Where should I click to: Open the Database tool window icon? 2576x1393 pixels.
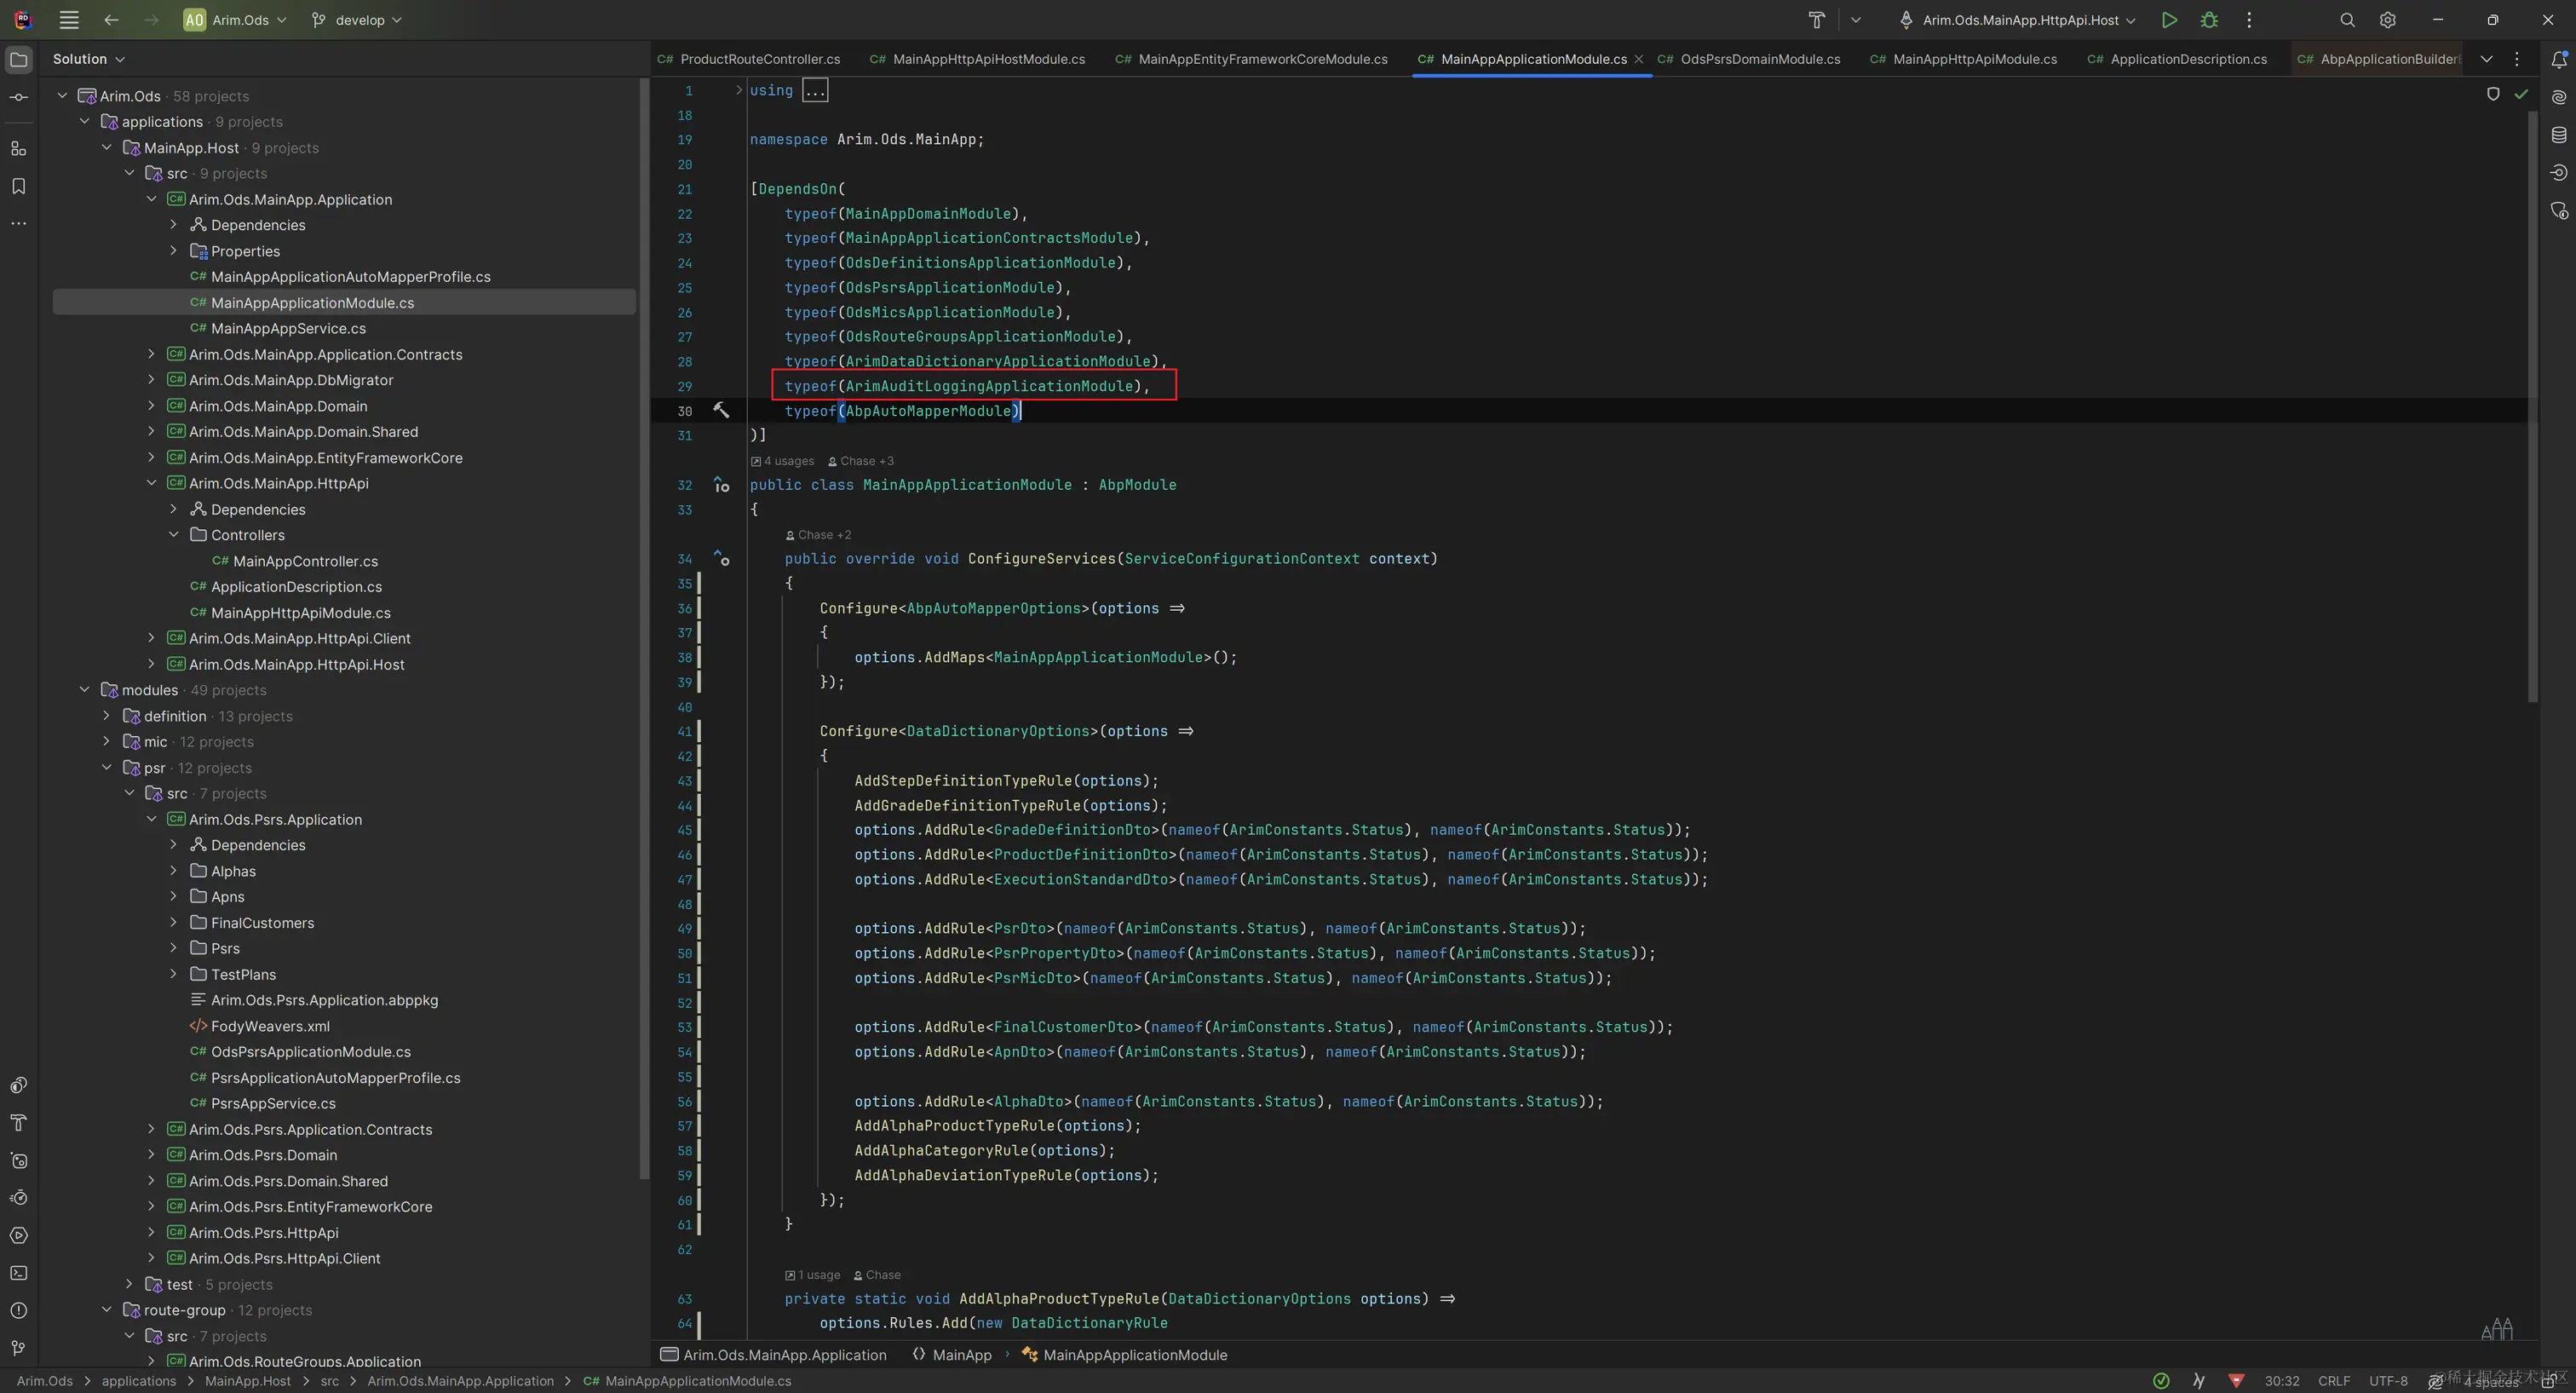2558,135
